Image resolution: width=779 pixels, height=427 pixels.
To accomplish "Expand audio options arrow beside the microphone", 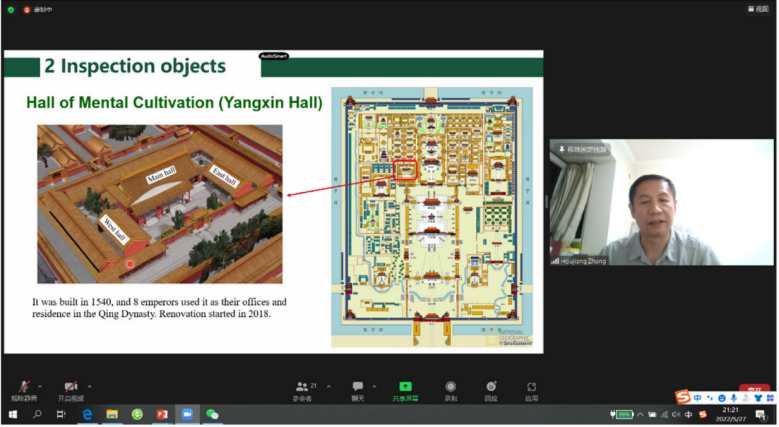I will 40,386.
